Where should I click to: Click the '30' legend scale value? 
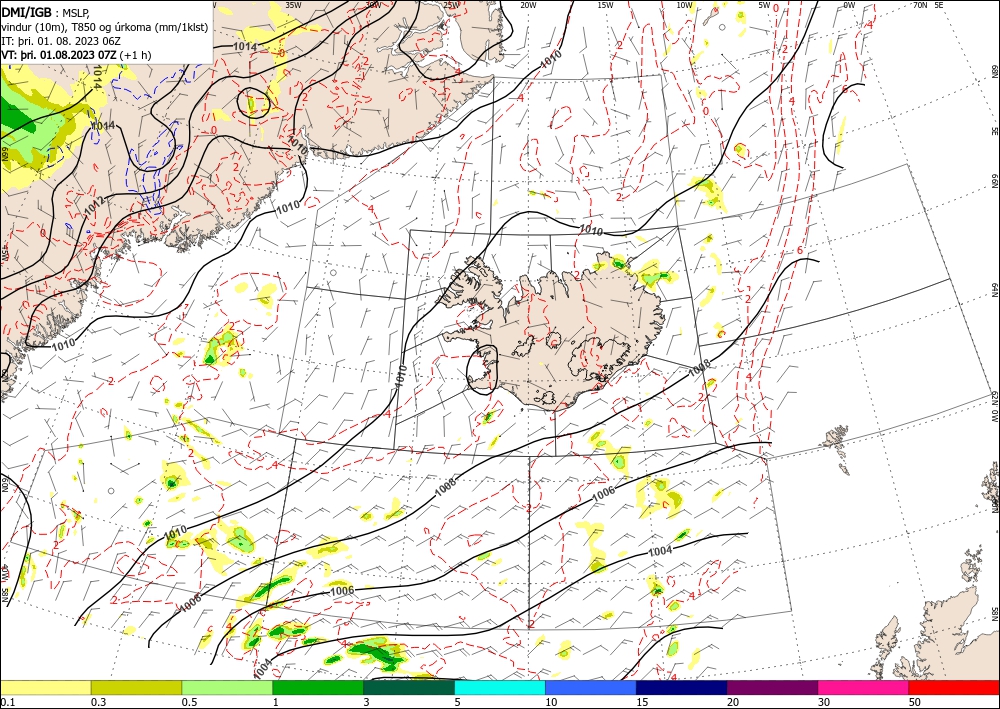point(824,702)
